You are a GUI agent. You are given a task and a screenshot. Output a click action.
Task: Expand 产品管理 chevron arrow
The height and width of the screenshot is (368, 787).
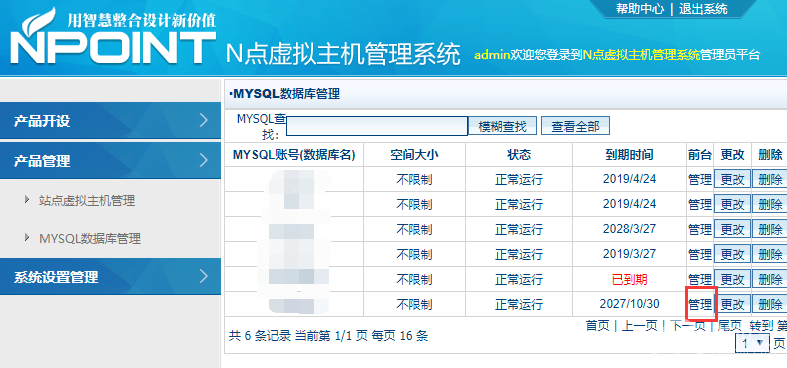point(203,161)
